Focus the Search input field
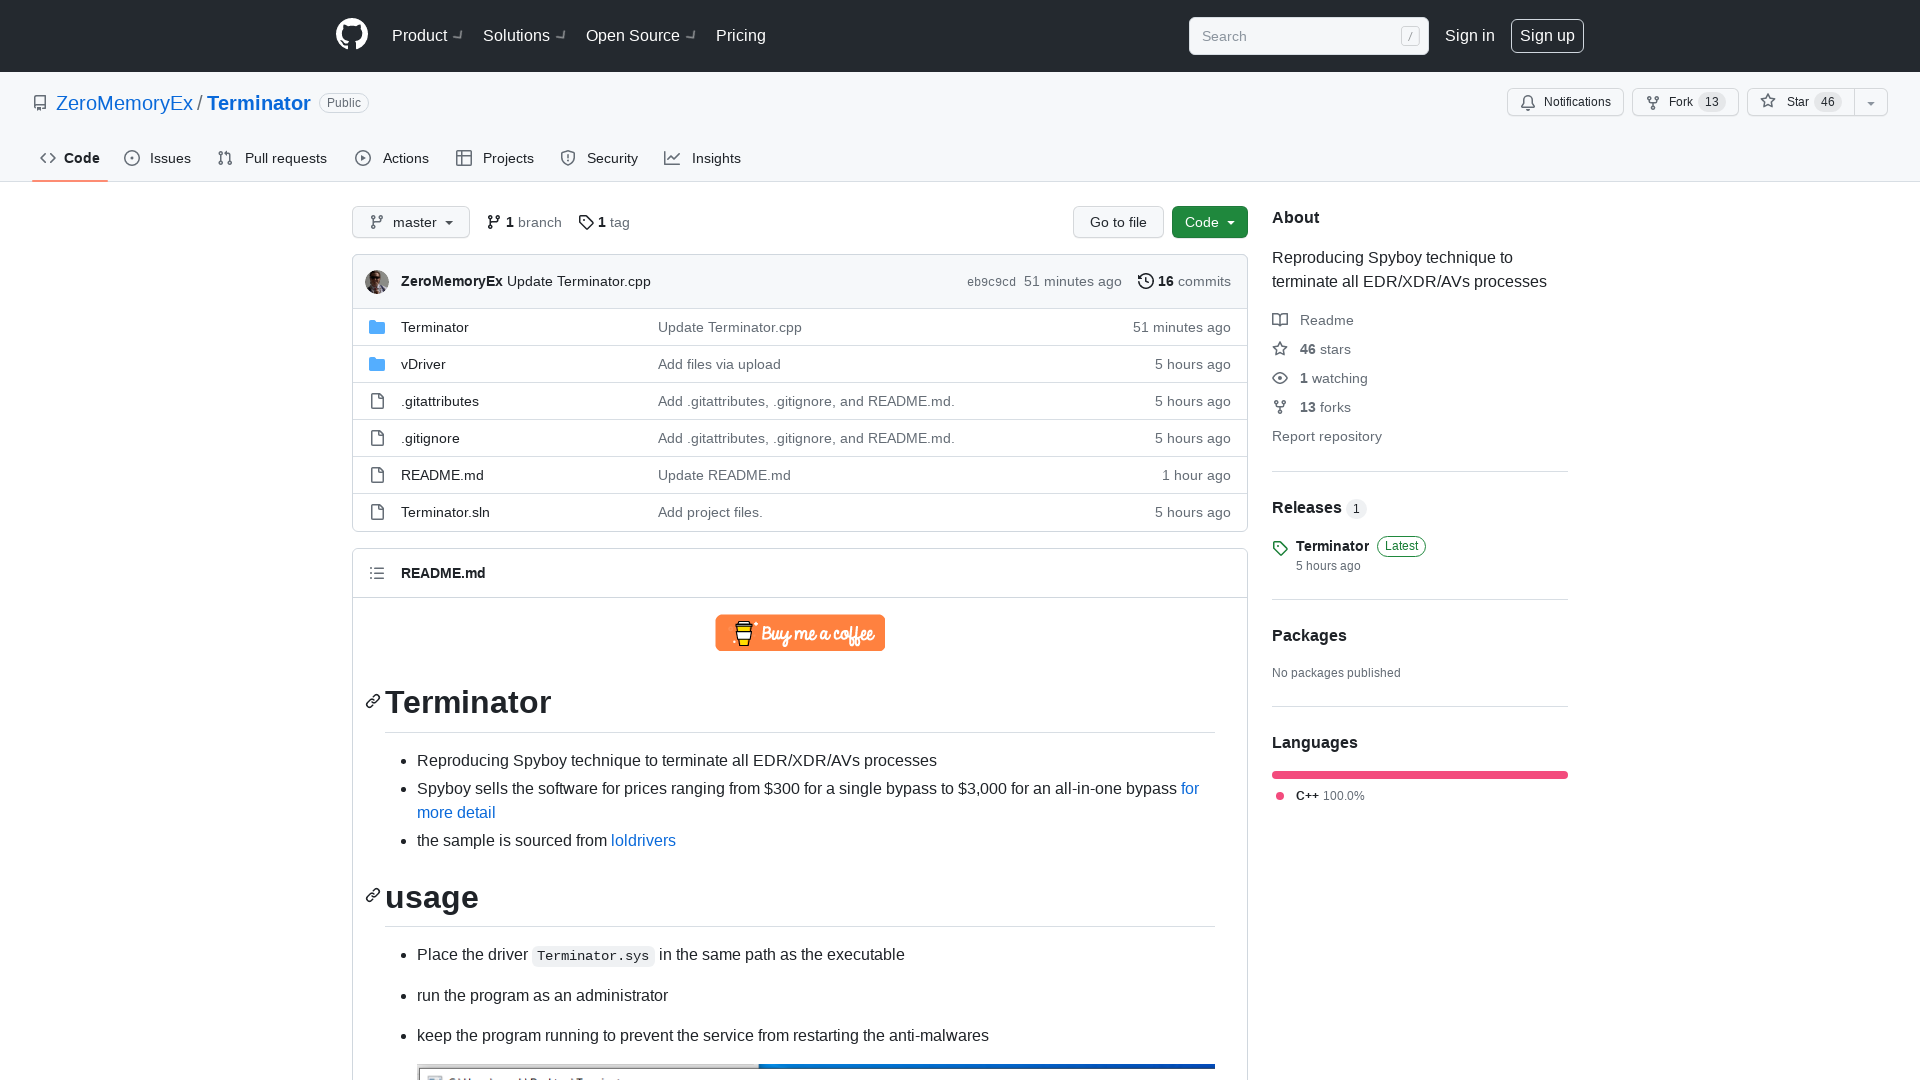 [x=1309, y=36]
